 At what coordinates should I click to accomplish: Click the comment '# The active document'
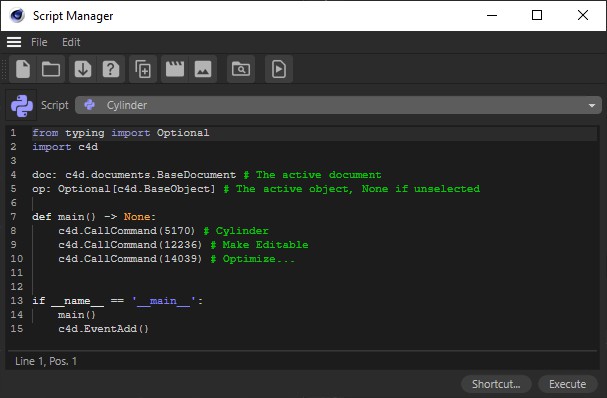[x=312, y=175]
